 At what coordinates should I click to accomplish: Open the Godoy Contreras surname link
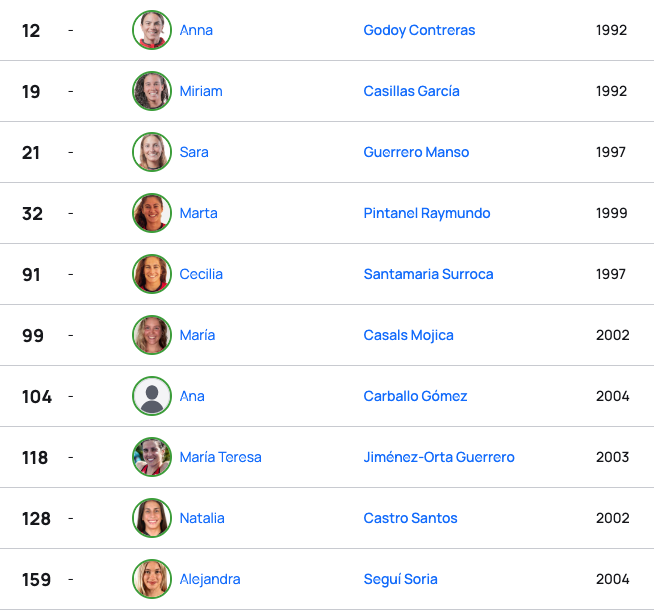[419, 30]
